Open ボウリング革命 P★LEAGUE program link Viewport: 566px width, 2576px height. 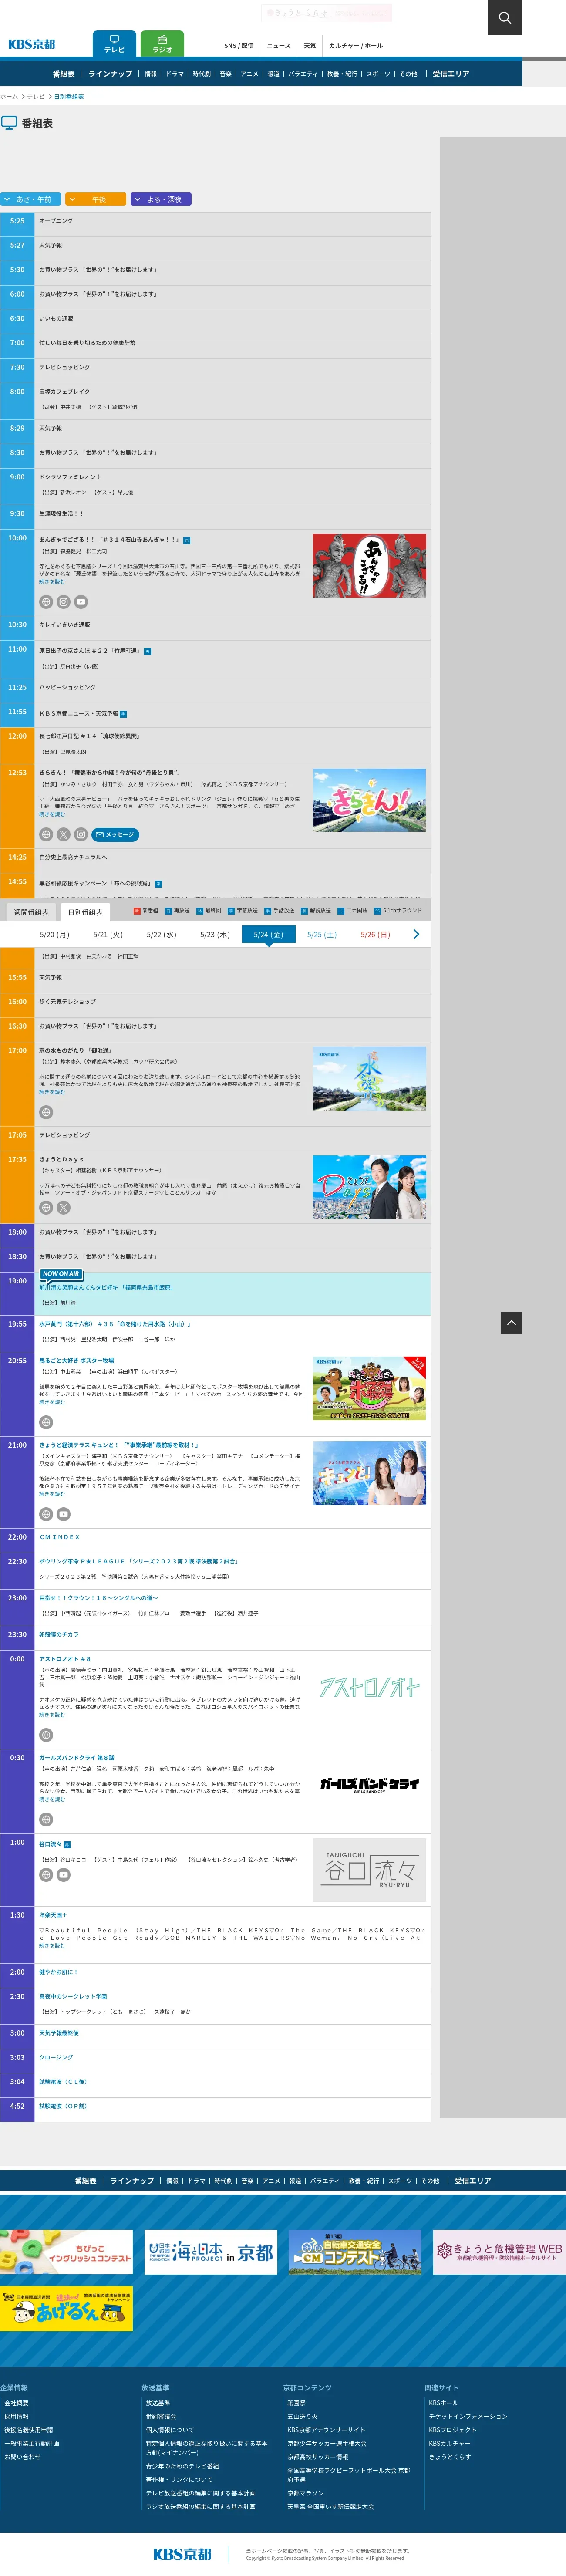tap(138, 1560)
